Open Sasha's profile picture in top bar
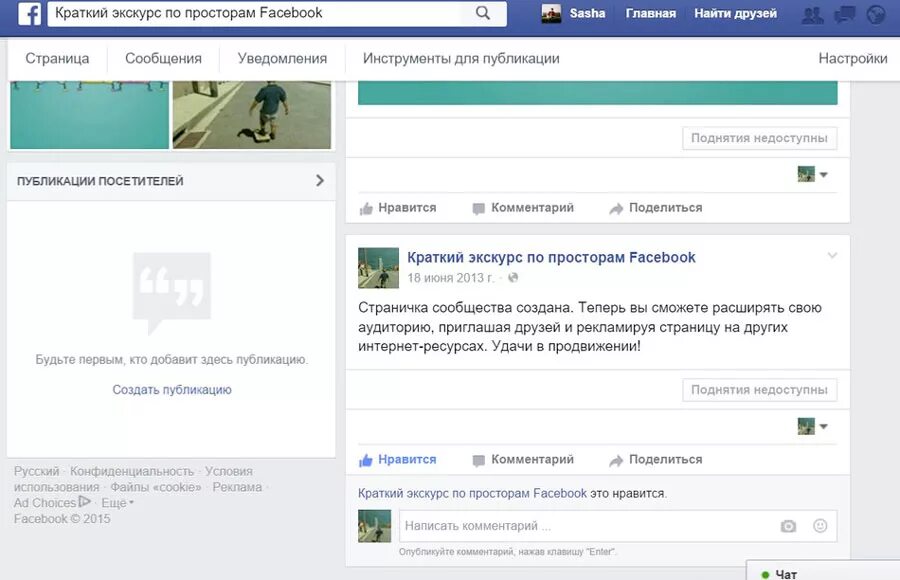 click(x=552, y=13)
